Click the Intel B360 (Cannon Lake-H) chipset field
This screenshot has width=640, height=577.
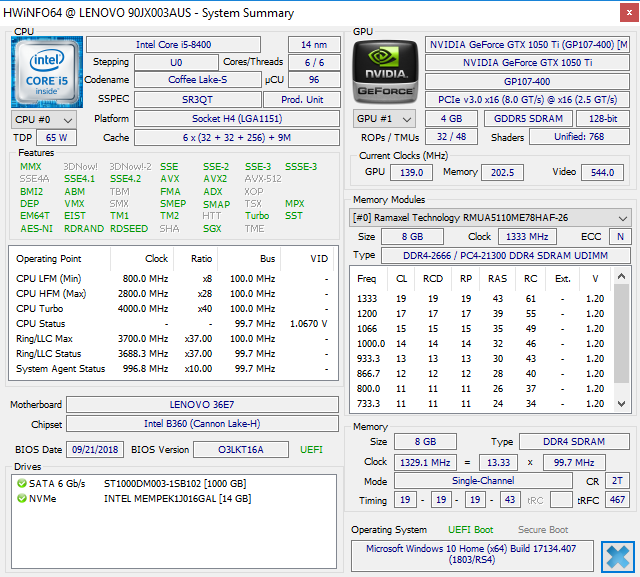pyautogui.click(x=202, y=424)
